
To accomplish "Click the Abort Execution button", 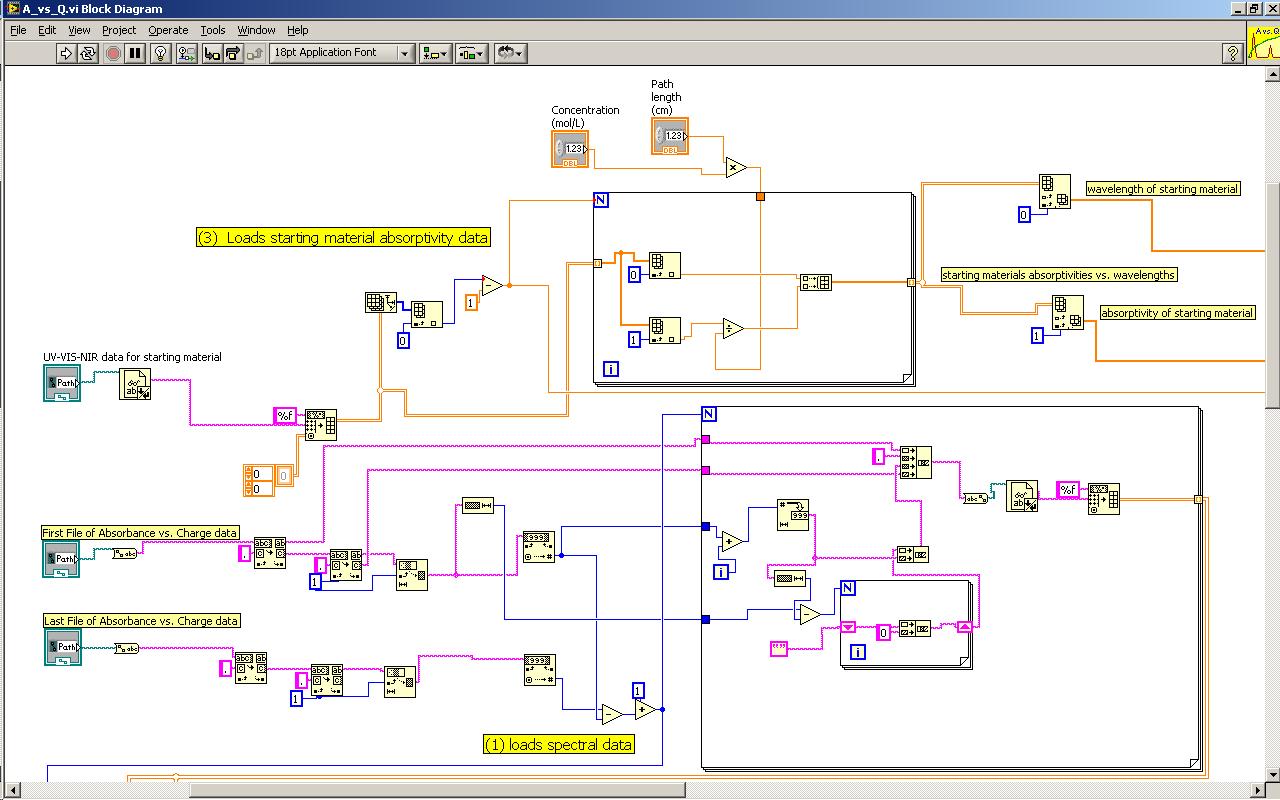I will pyautogui.click(x=113, y=53).
